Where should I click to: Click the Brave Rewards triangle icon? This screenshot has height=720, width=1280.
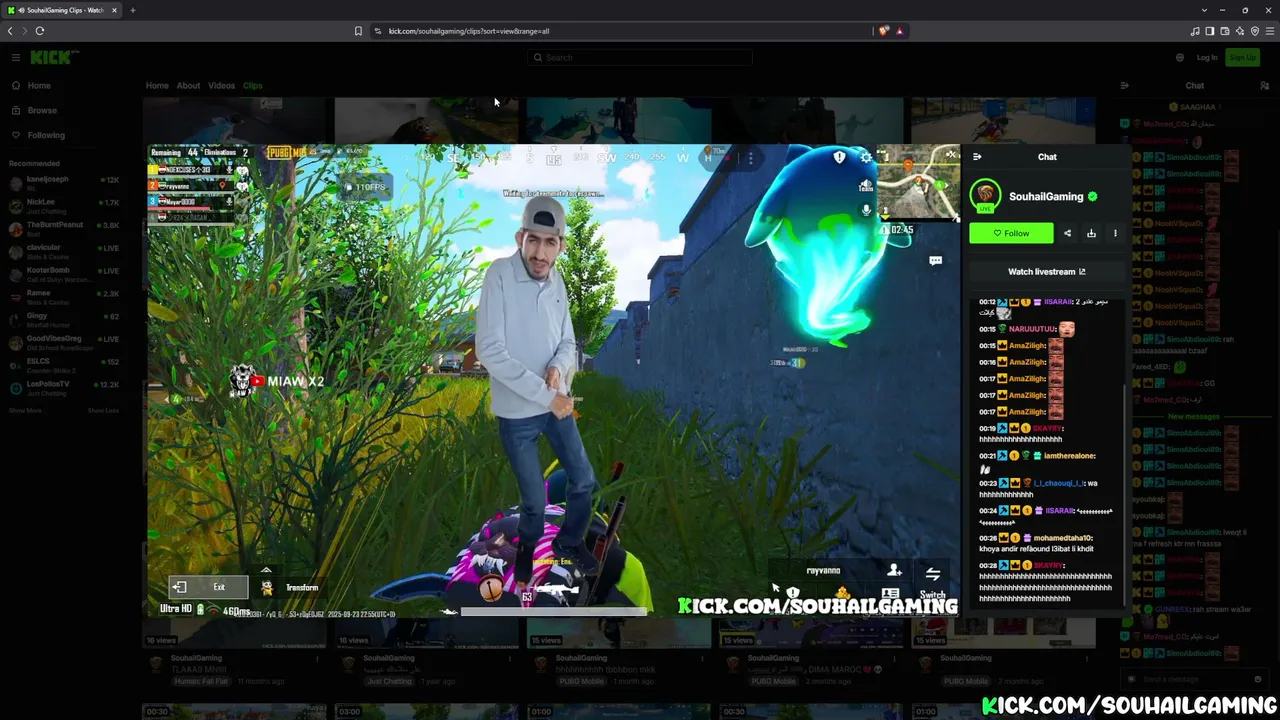[x=899, y=31]
